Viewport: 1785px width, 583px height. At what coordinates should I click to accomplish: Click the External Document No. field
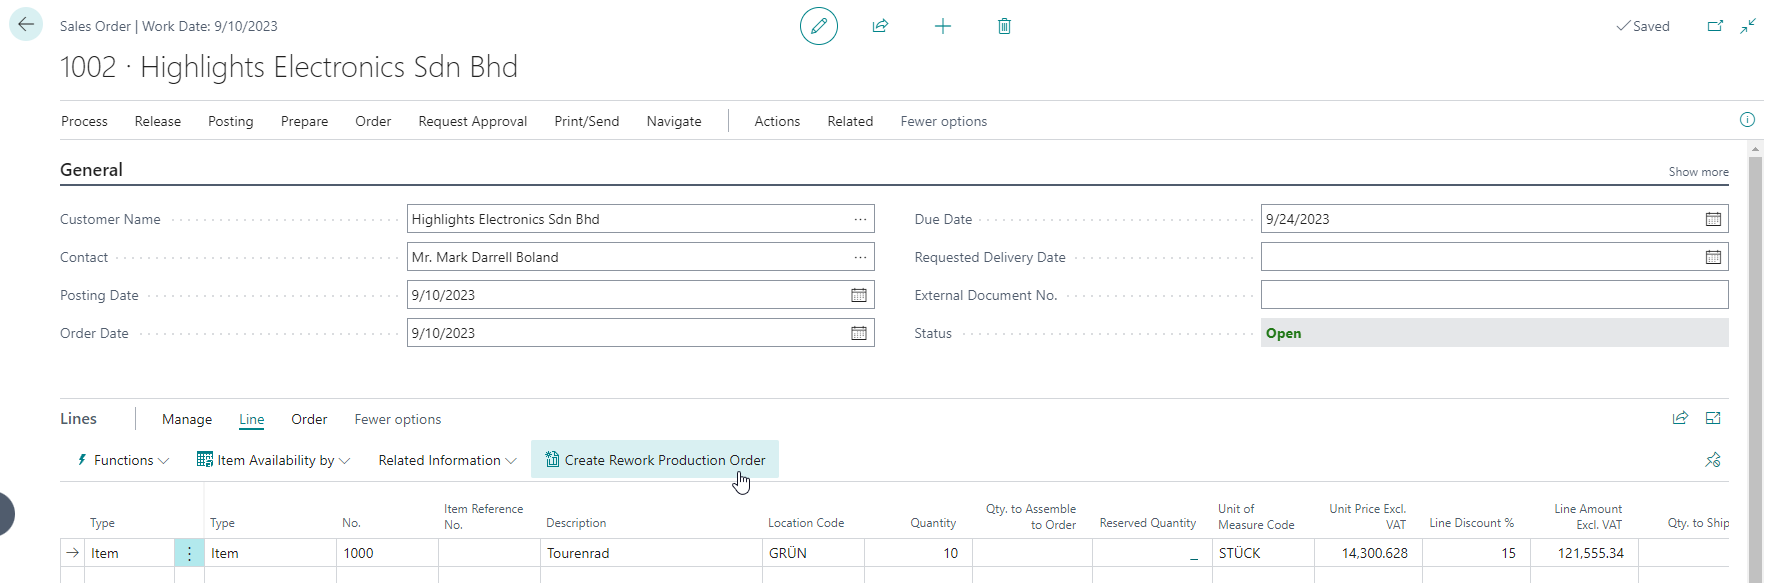pyautogui.click(x=1494, y=295)
